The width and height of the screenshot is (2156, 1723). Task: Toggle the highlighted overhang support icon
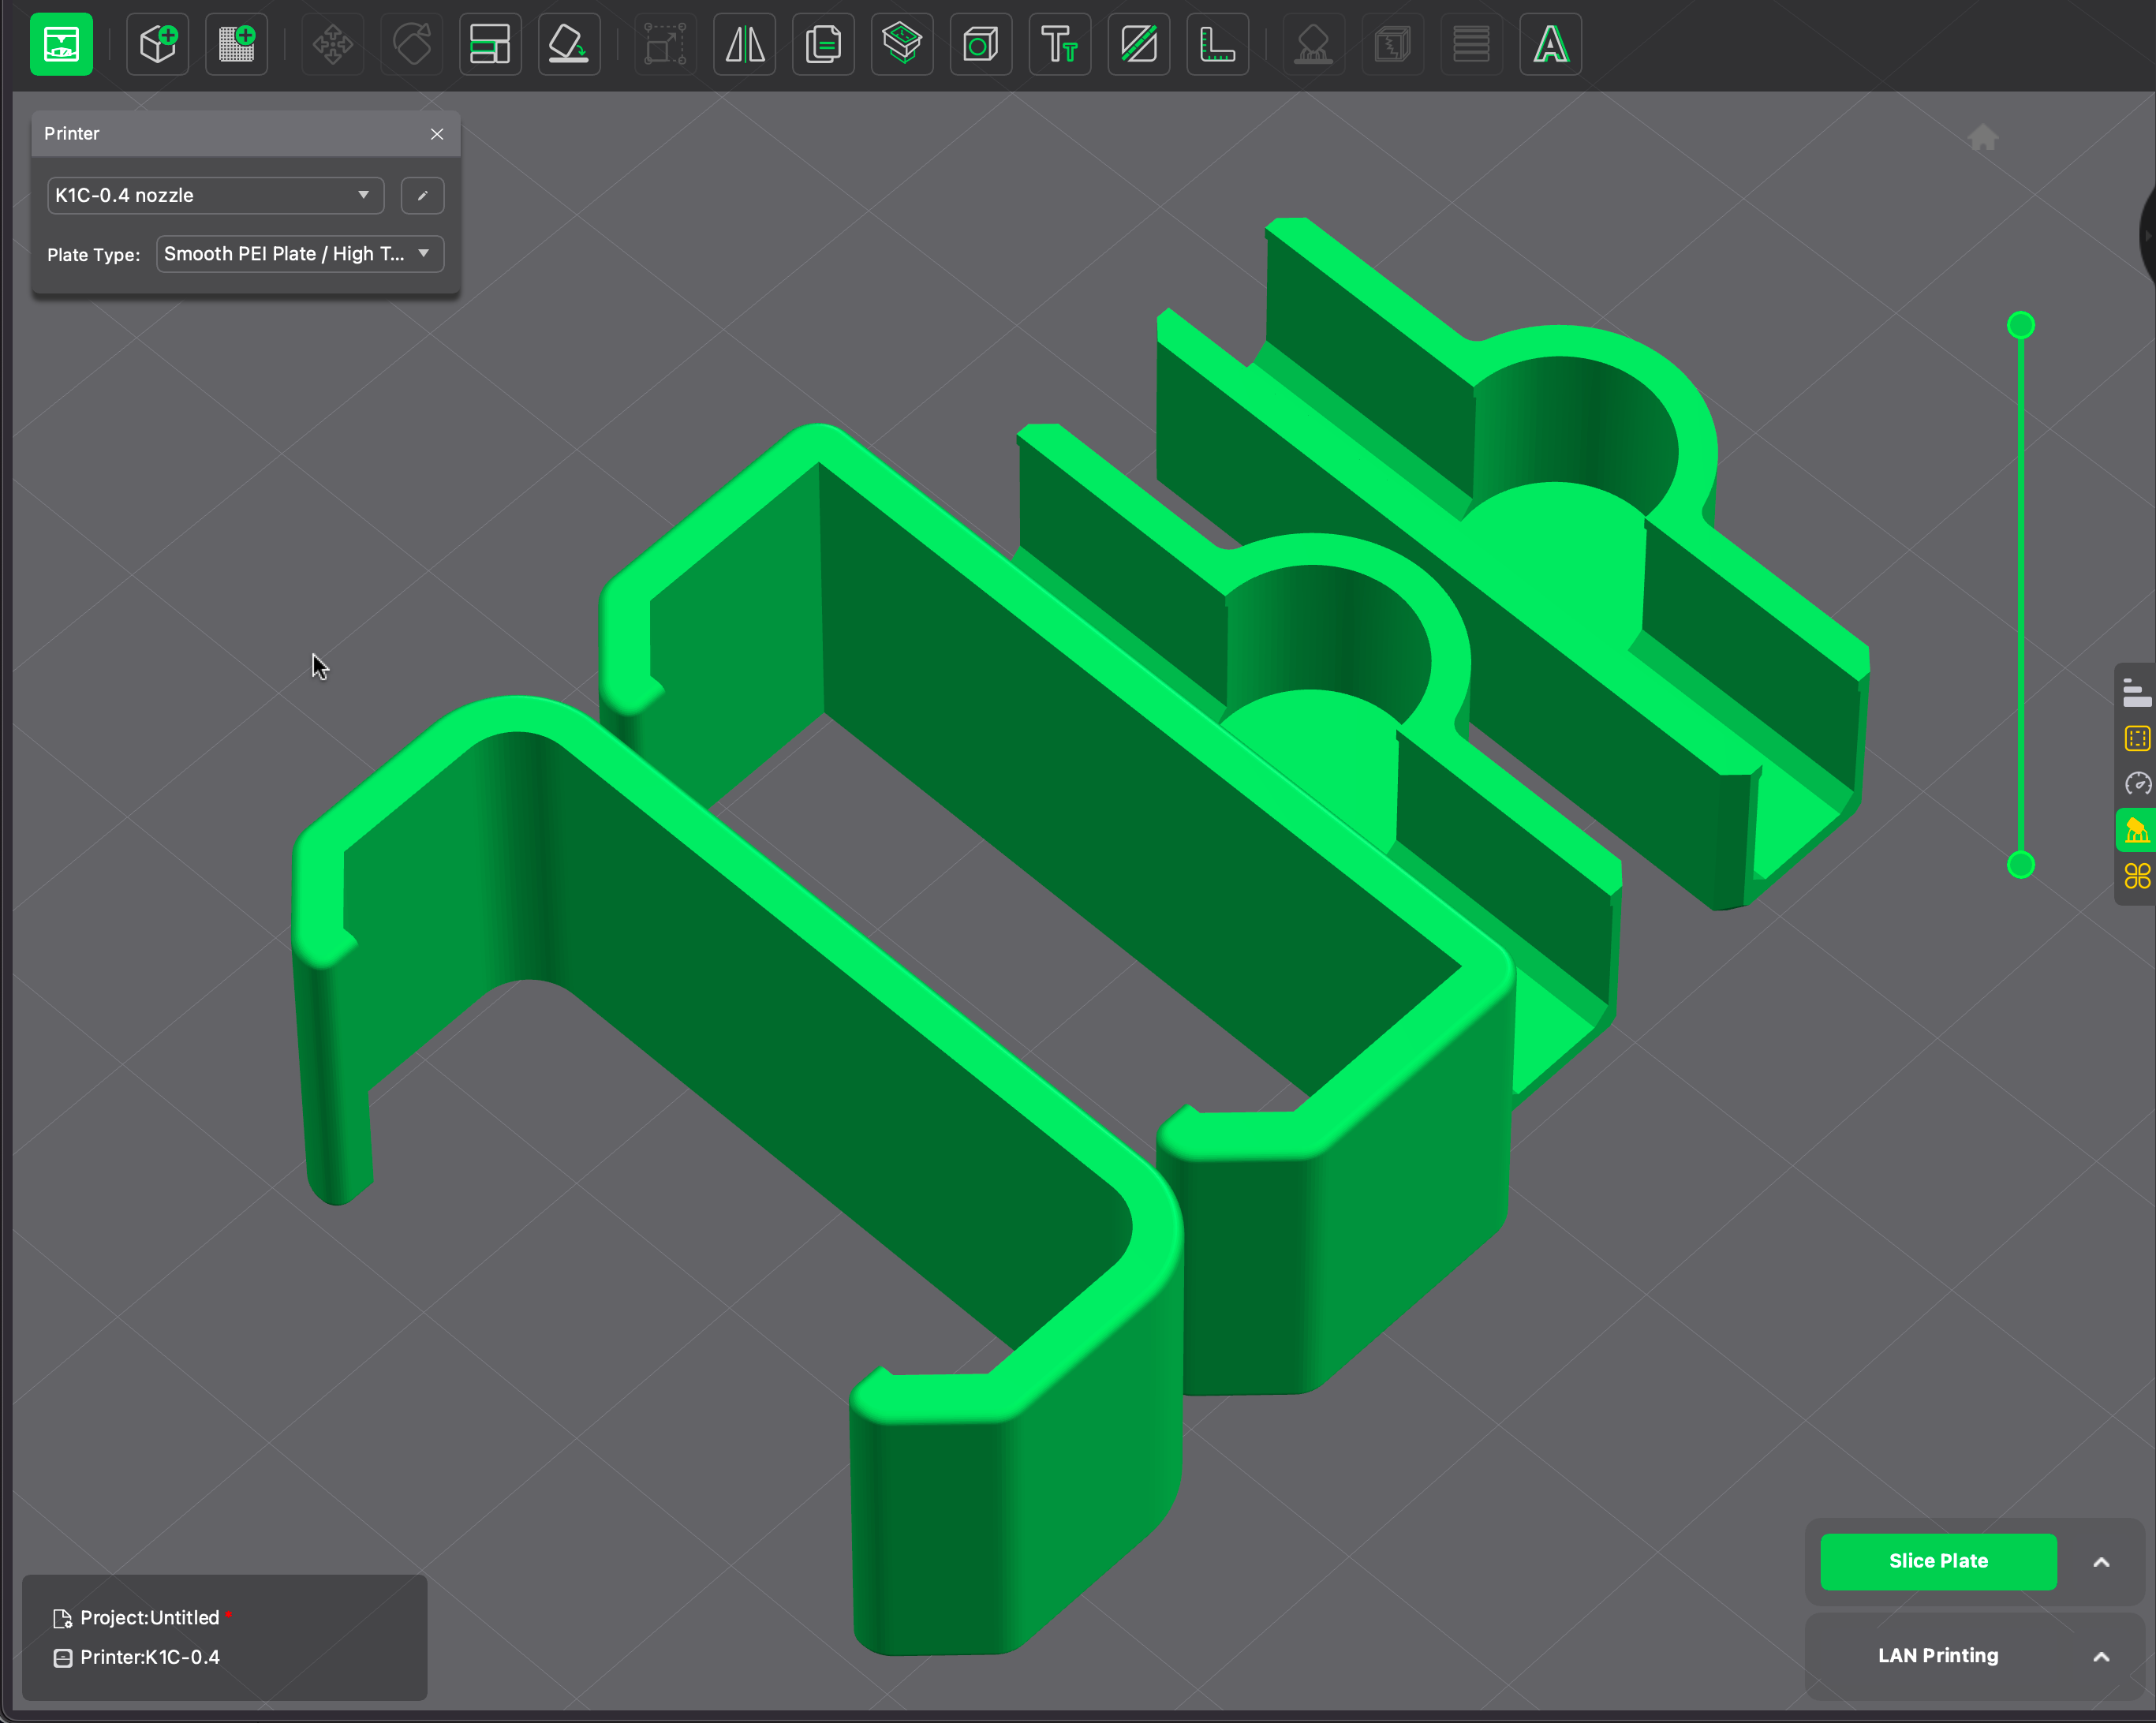point(2137,830)
